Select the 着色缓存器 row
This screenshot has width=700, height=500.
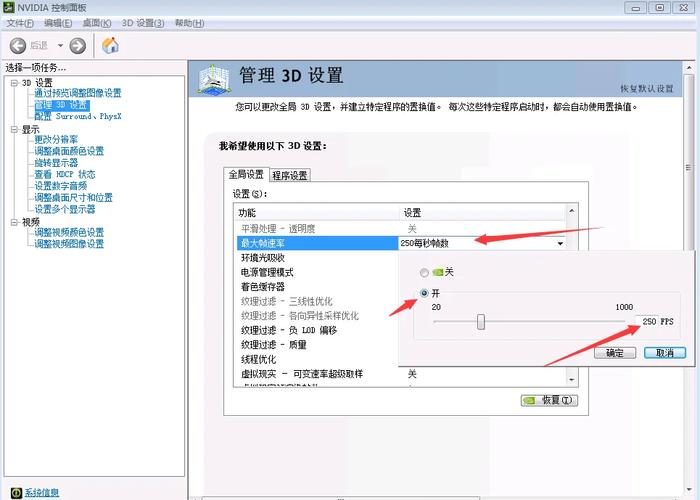point(317,287)
